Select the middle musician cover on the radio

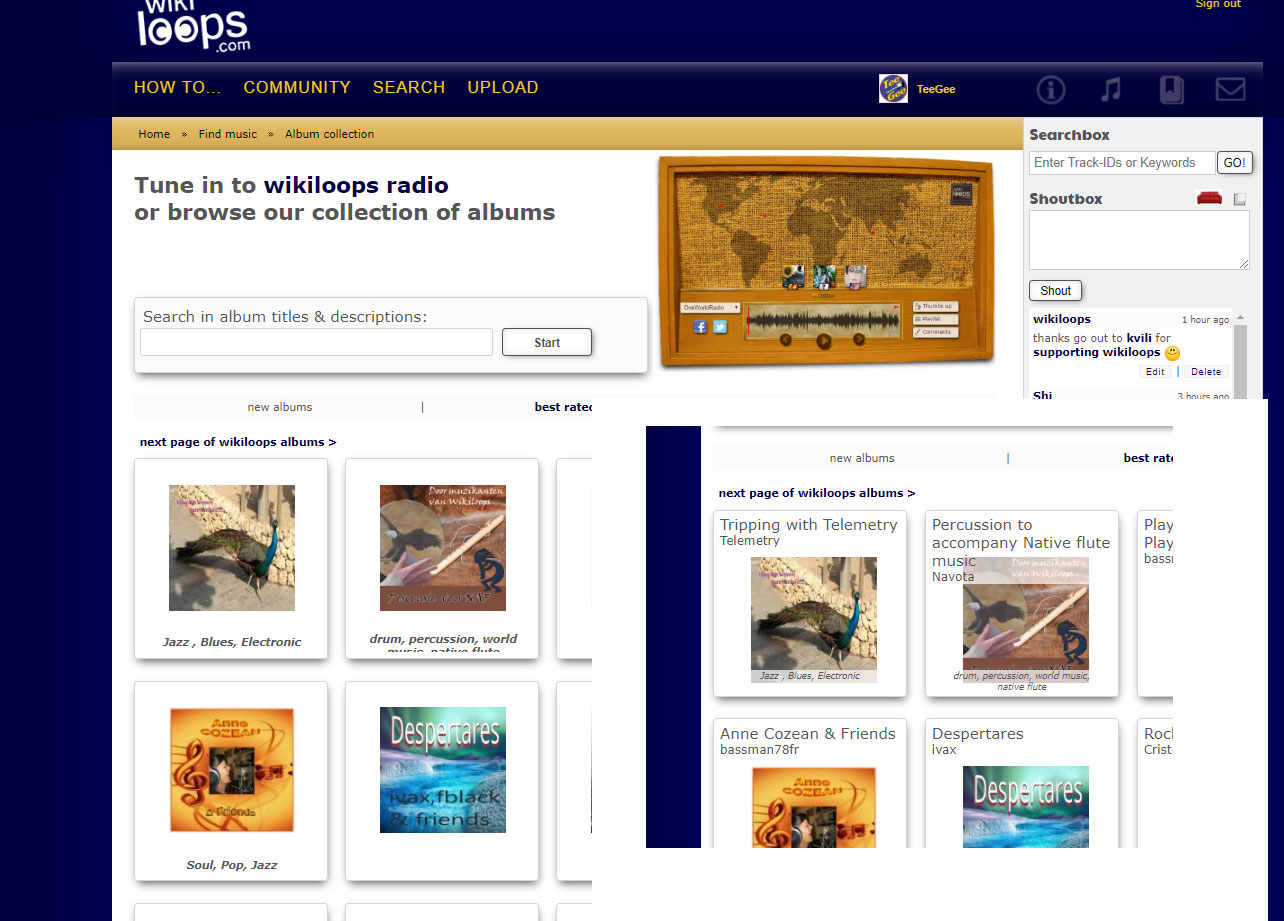(824, 277)
